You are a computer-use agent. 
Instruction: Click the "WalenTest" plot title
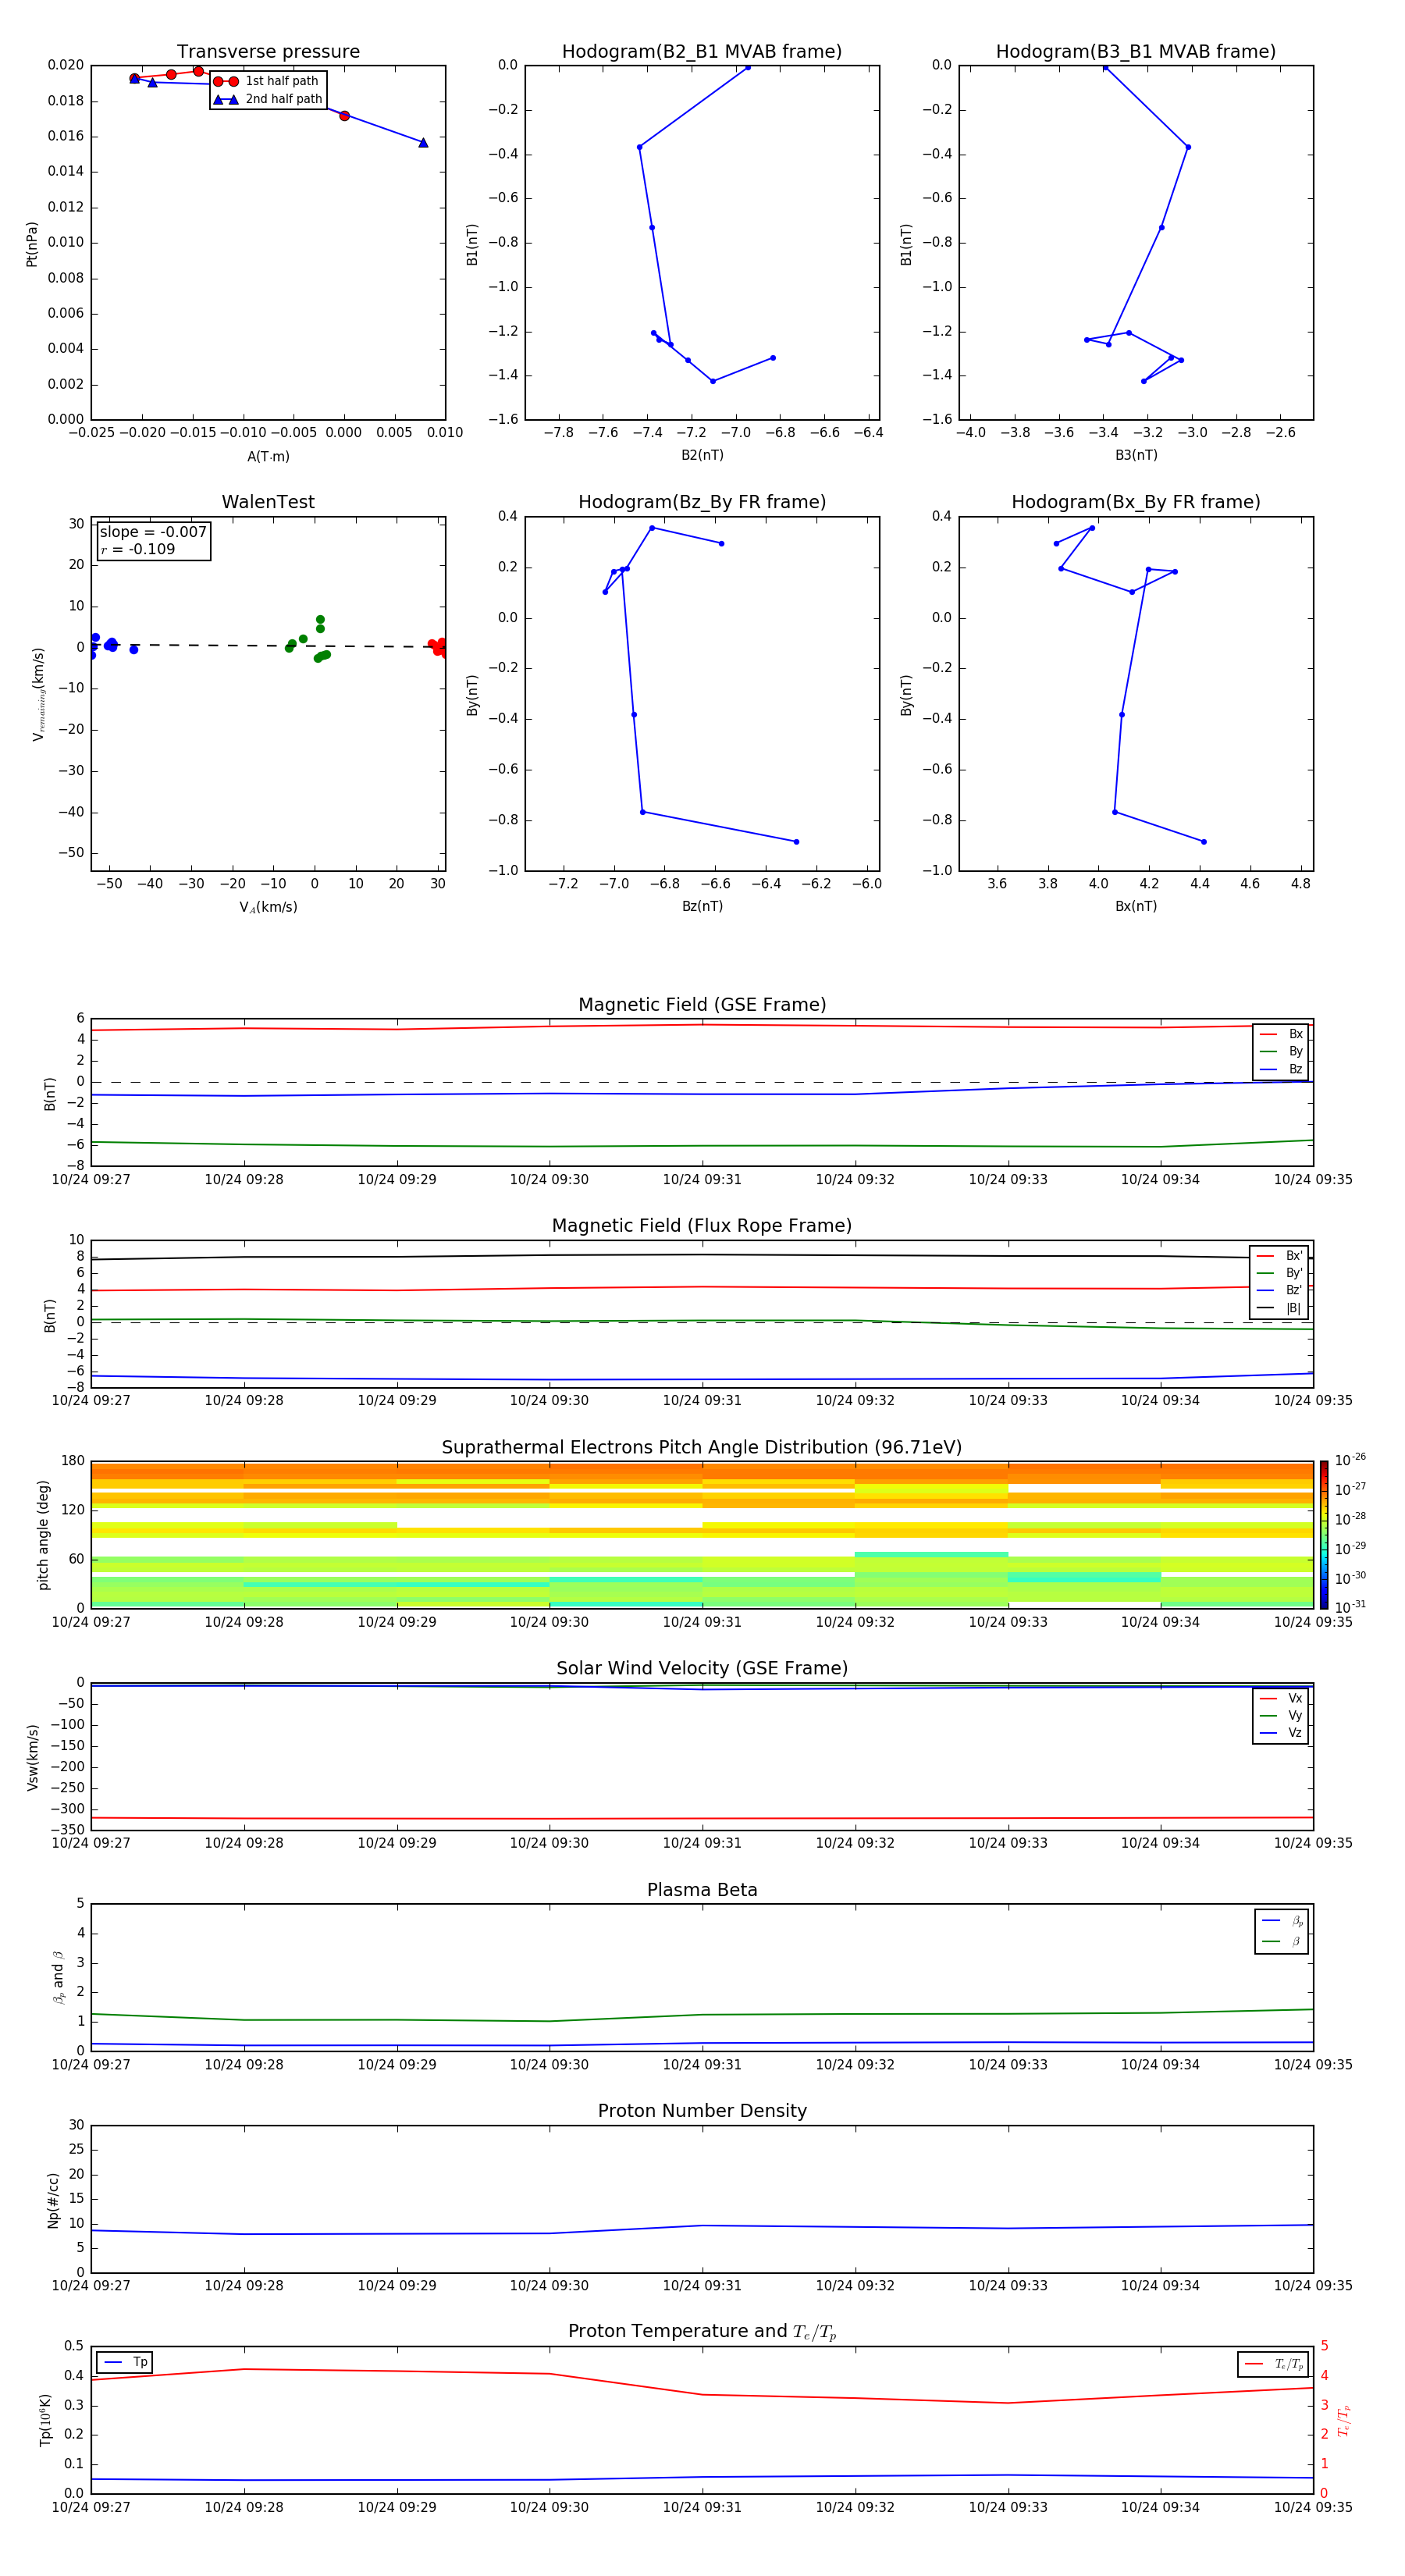268,502
